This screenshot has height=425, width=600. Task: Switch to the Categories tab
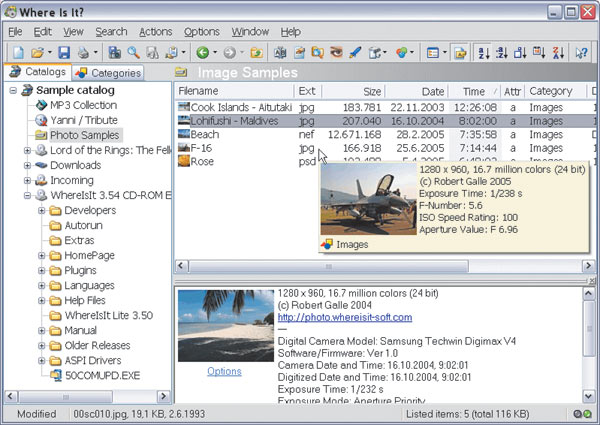(x=108, y=73)
